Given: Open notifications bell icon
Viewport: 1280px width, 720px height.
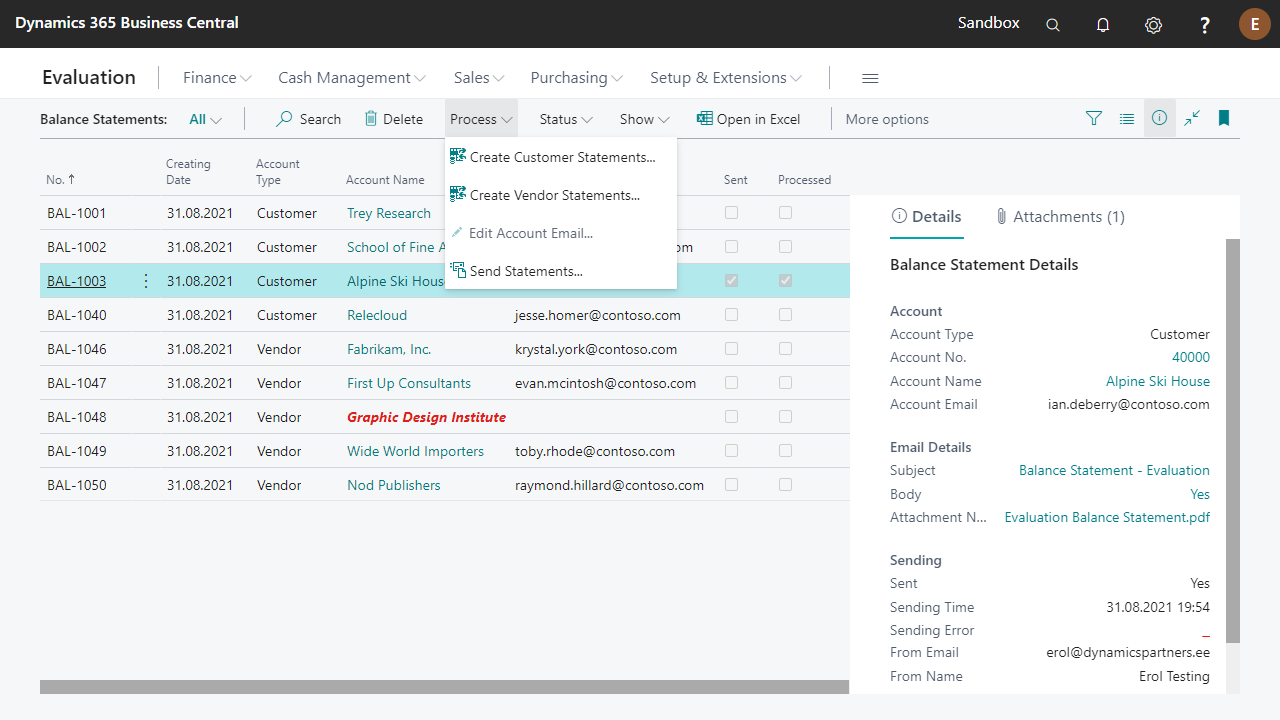Looking at the screenshot, I should [x=1103, y=25].
